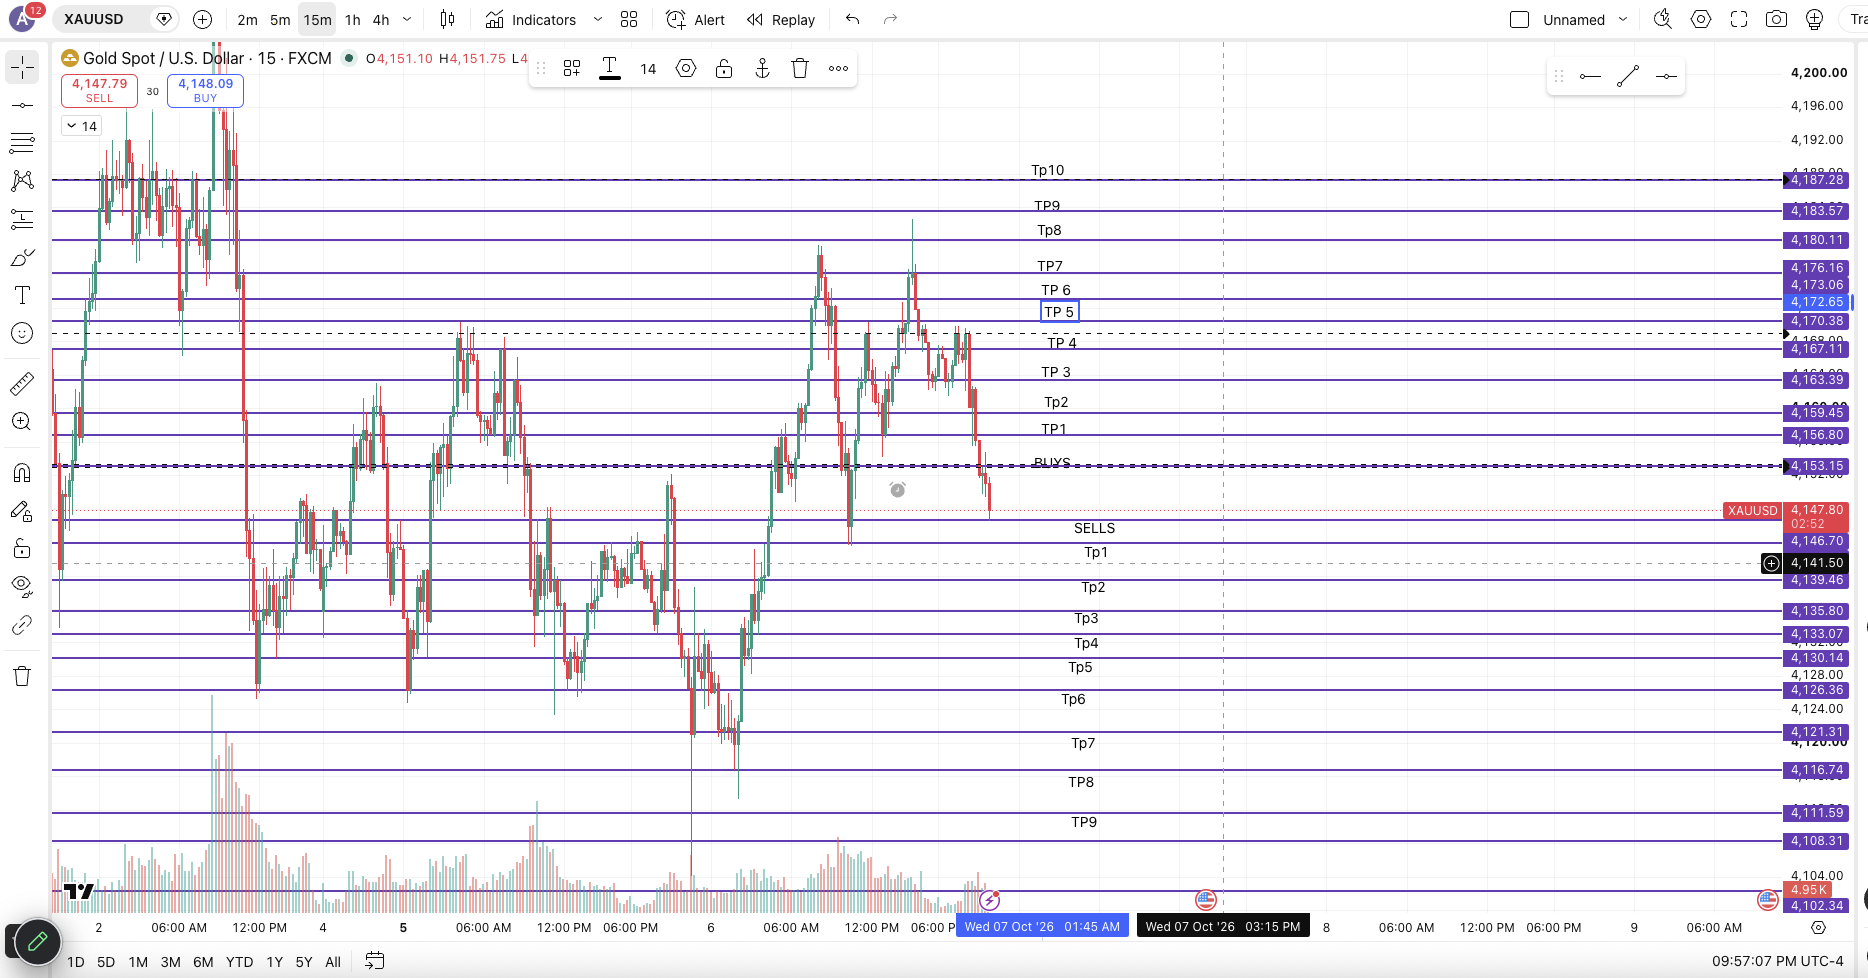
Task: Start bar Replay mode
Action: click(x=781, y=19)
